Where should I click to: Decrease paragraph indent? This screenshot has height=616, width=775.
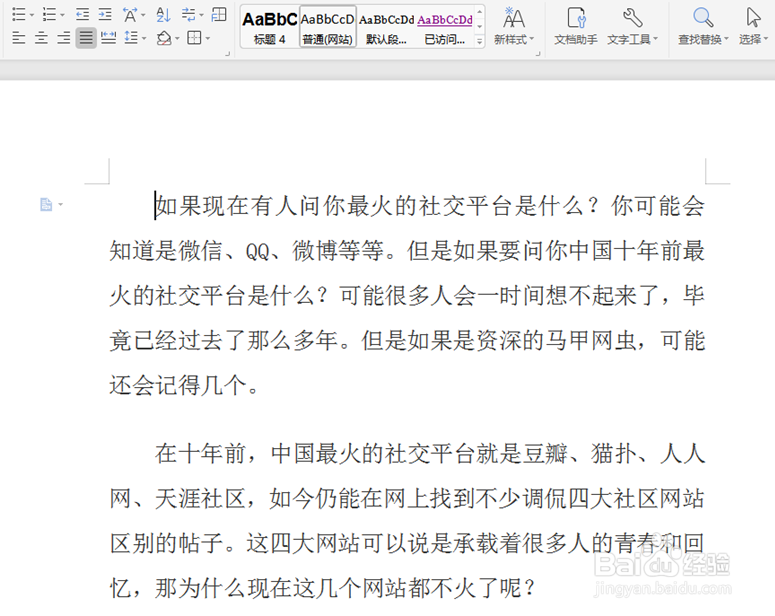tap(82, 15)
